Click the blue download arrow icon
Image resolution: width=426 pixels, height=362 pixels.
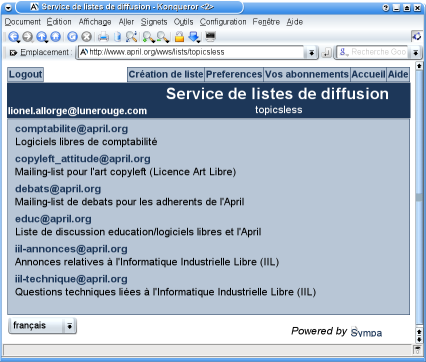(x=194, y=36)
